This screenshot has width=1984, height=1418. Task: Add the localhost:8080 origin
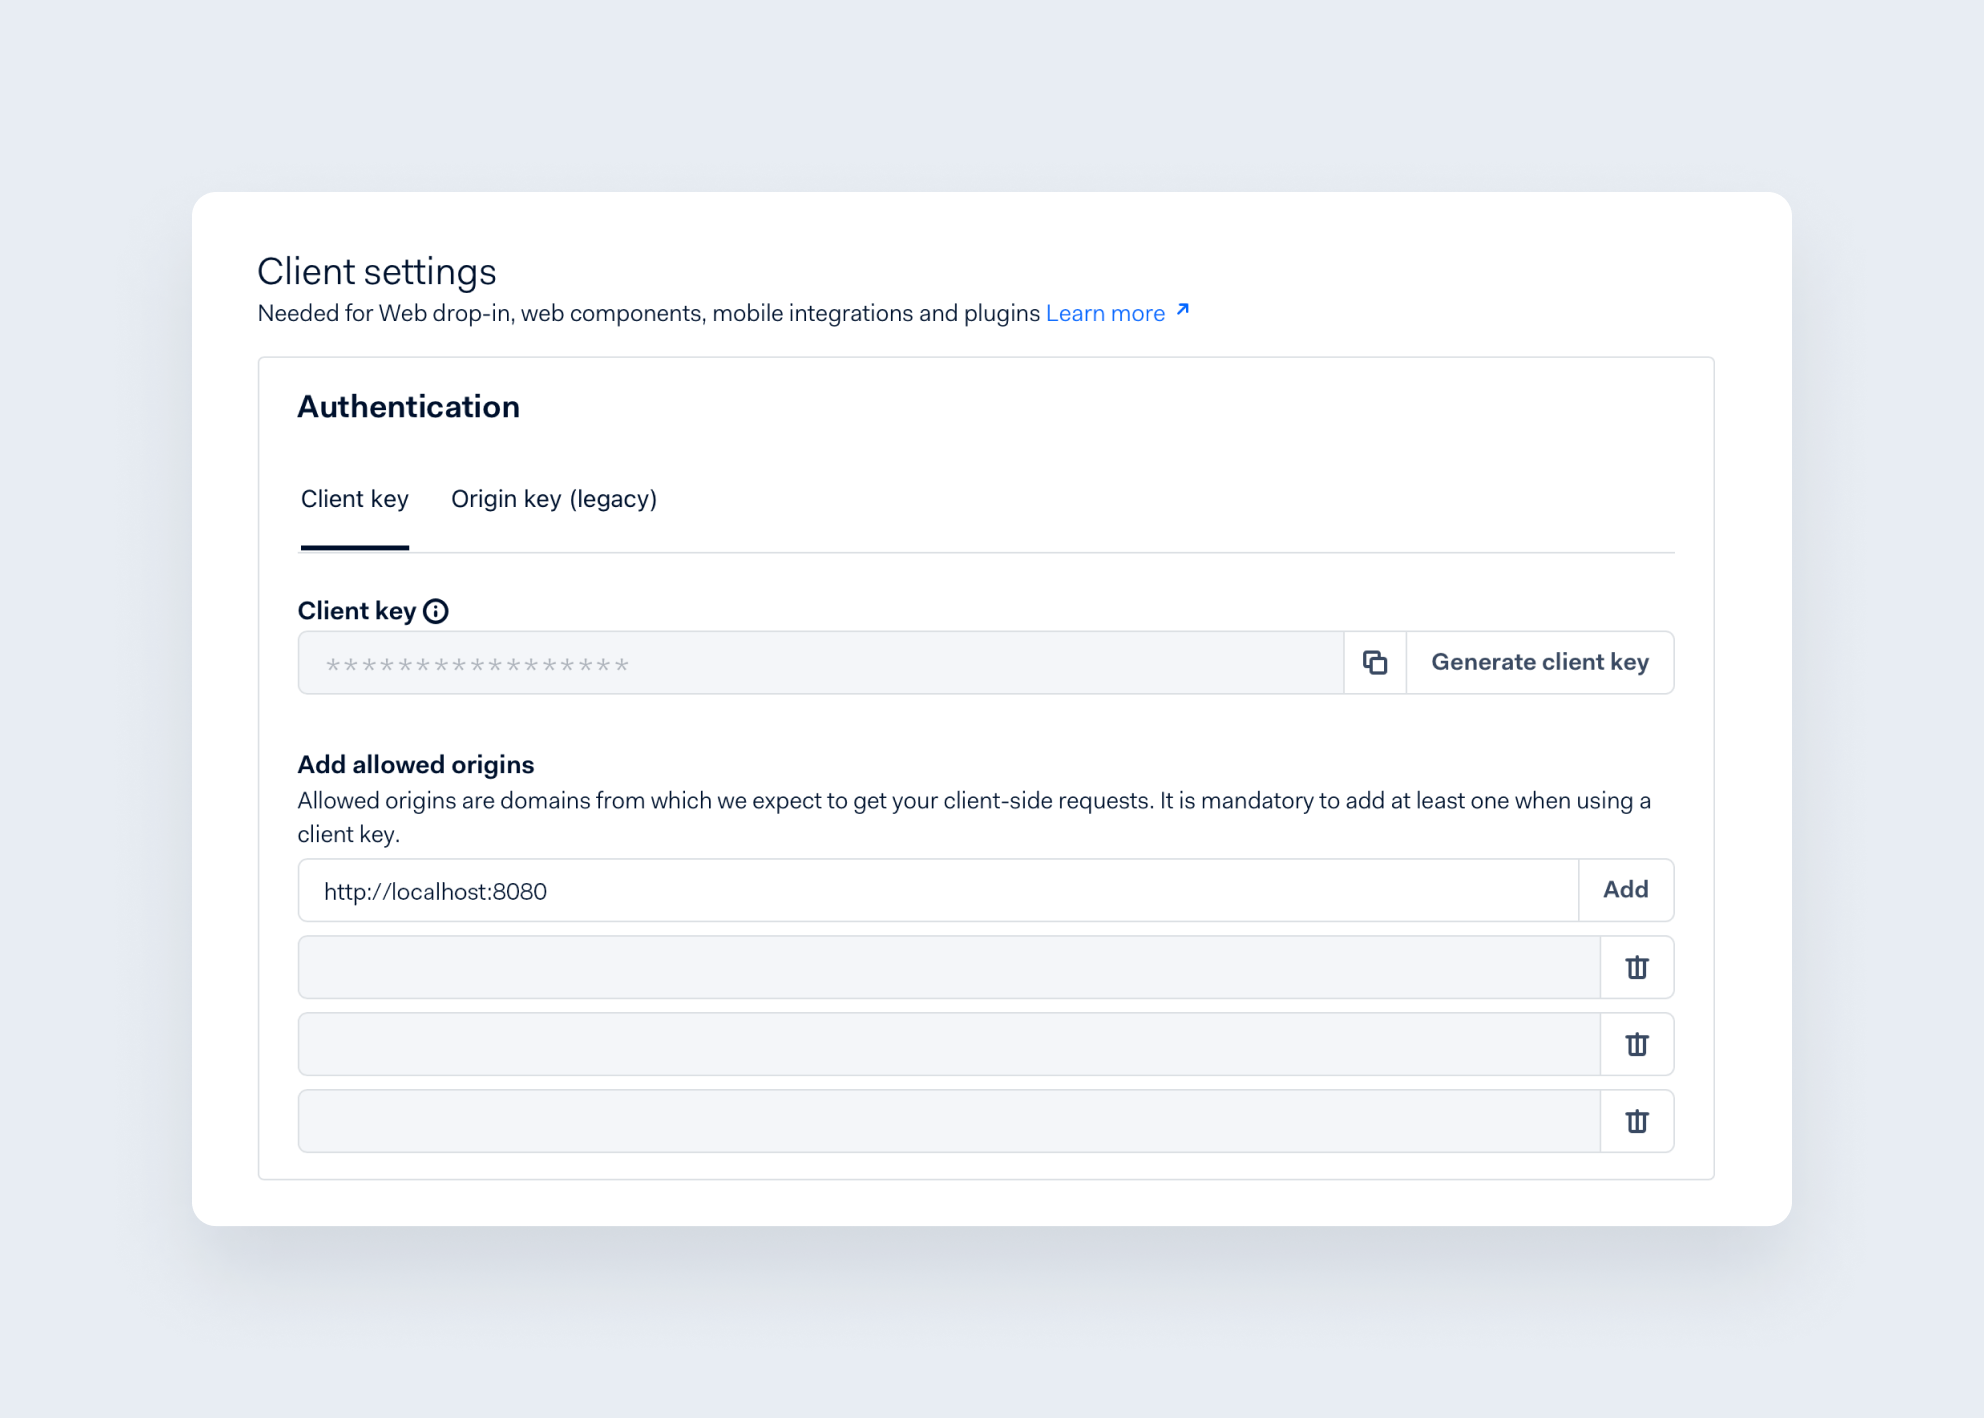(x=1625, y=890)
